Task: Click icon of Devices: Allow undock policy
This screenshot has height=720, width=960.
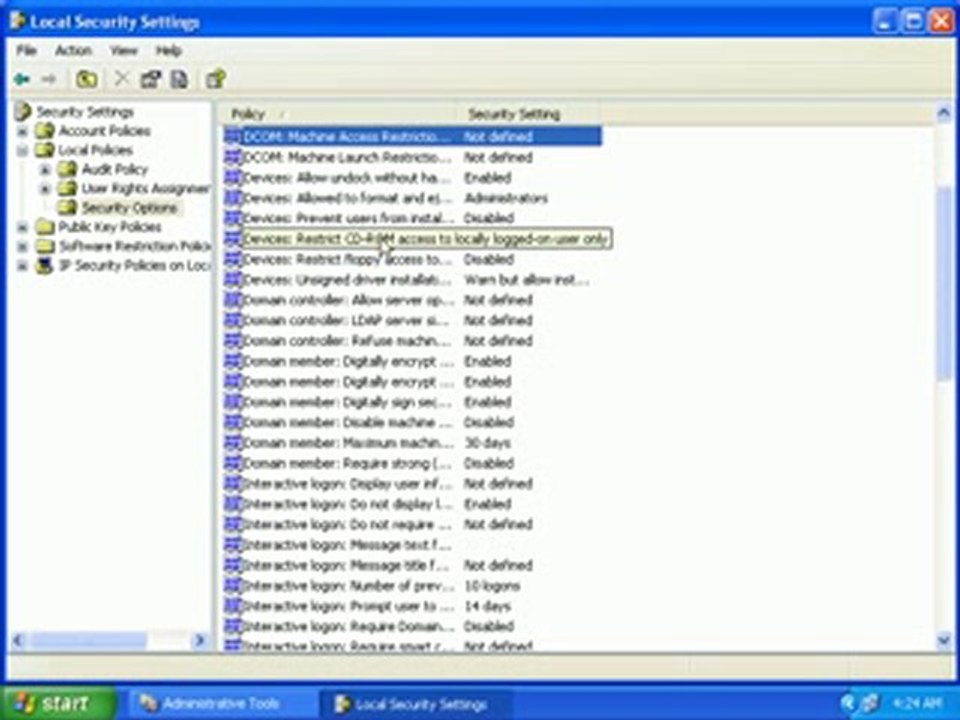Action: [233, 178]
